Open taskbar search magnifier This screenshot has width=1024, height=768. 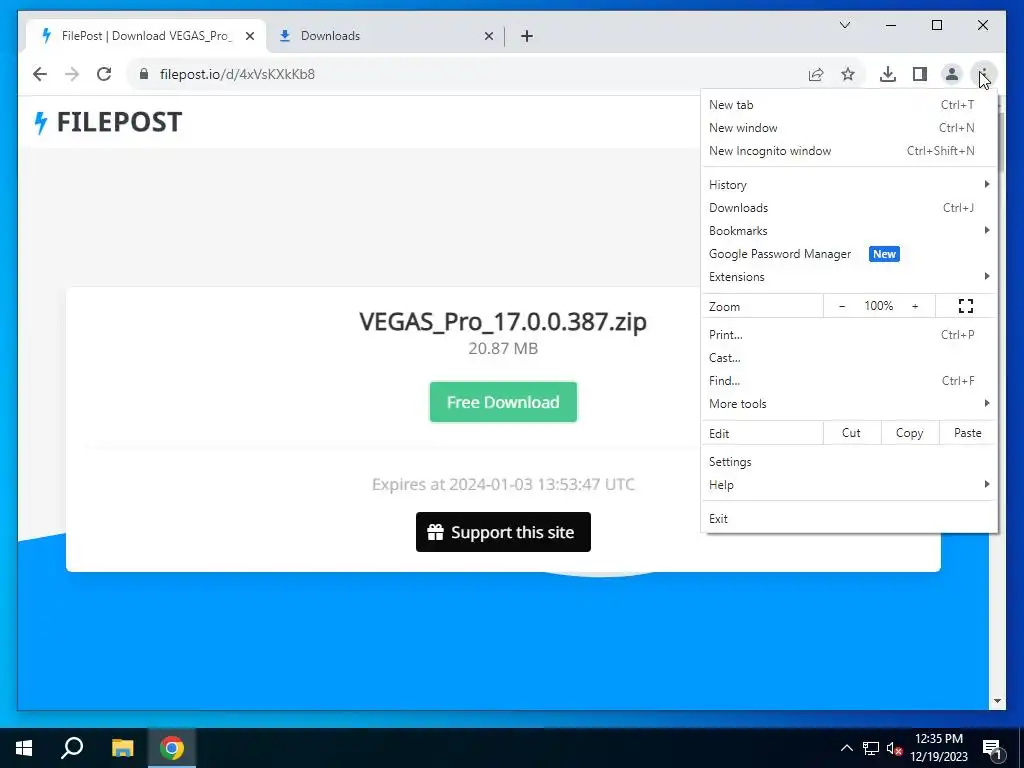tap(72, 748)
